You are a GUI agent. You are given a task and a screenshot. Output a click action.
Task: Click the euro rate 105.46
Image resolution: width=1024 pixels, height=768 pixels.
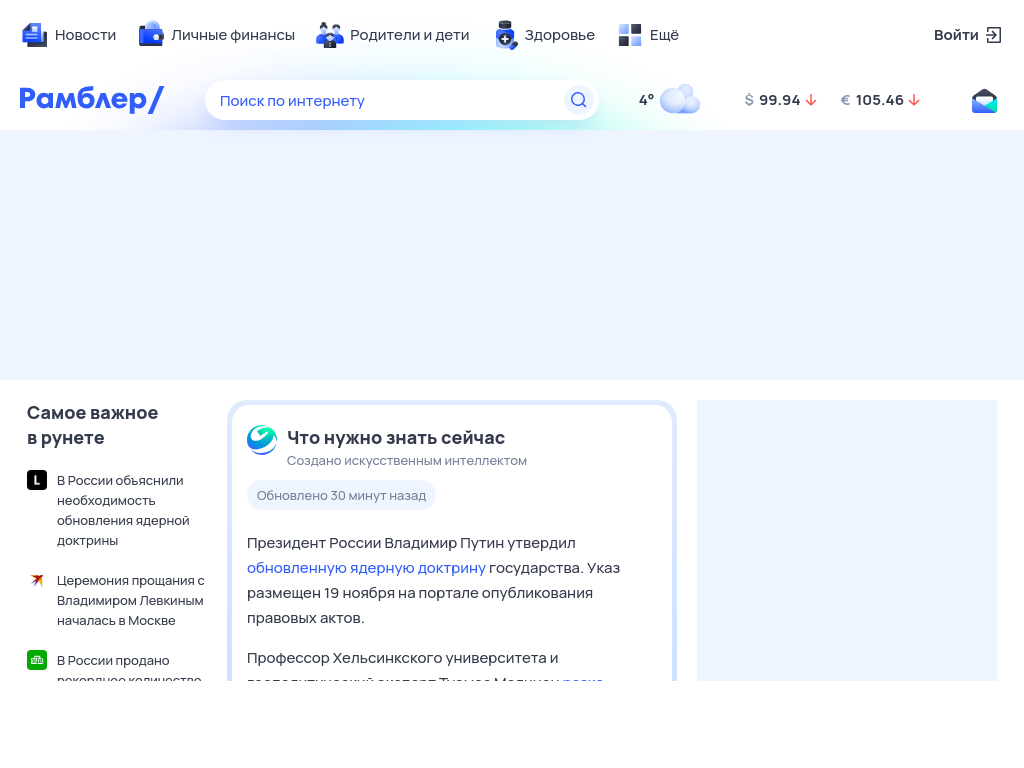click(x=880, y=100)
